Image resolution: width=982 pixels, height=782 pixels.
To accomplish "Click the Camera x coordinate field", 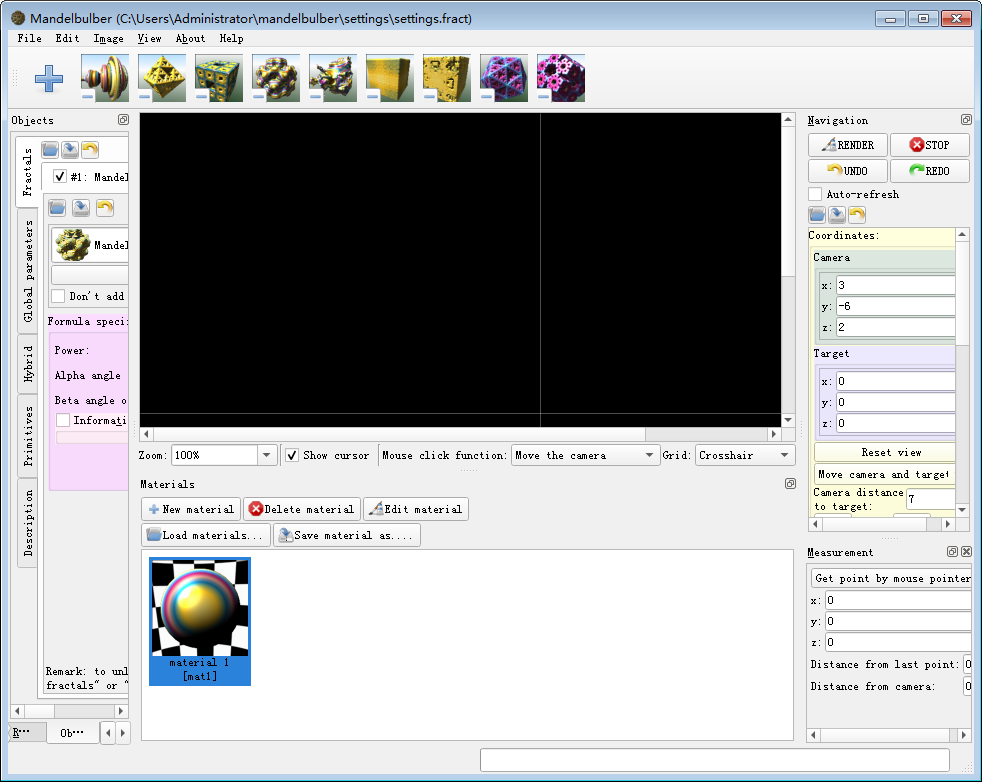I will pyautogui.click(x=896, y=285).
